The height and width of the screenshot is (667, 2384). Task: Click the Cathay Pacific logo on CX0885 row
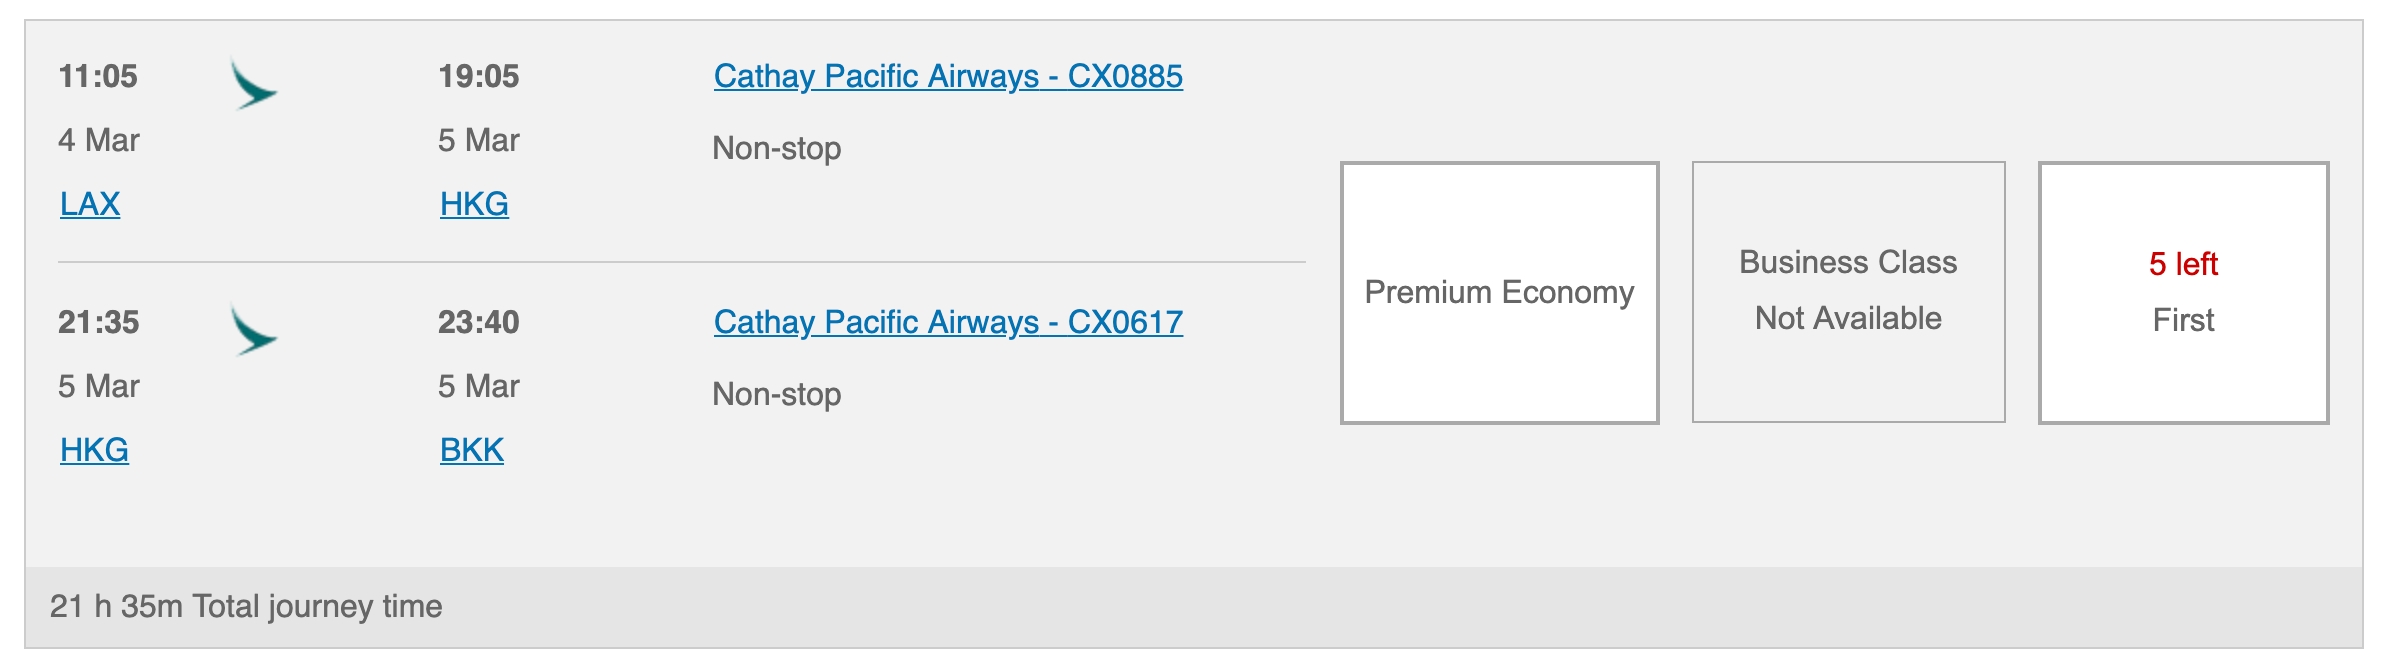click(x=253, y=84)
